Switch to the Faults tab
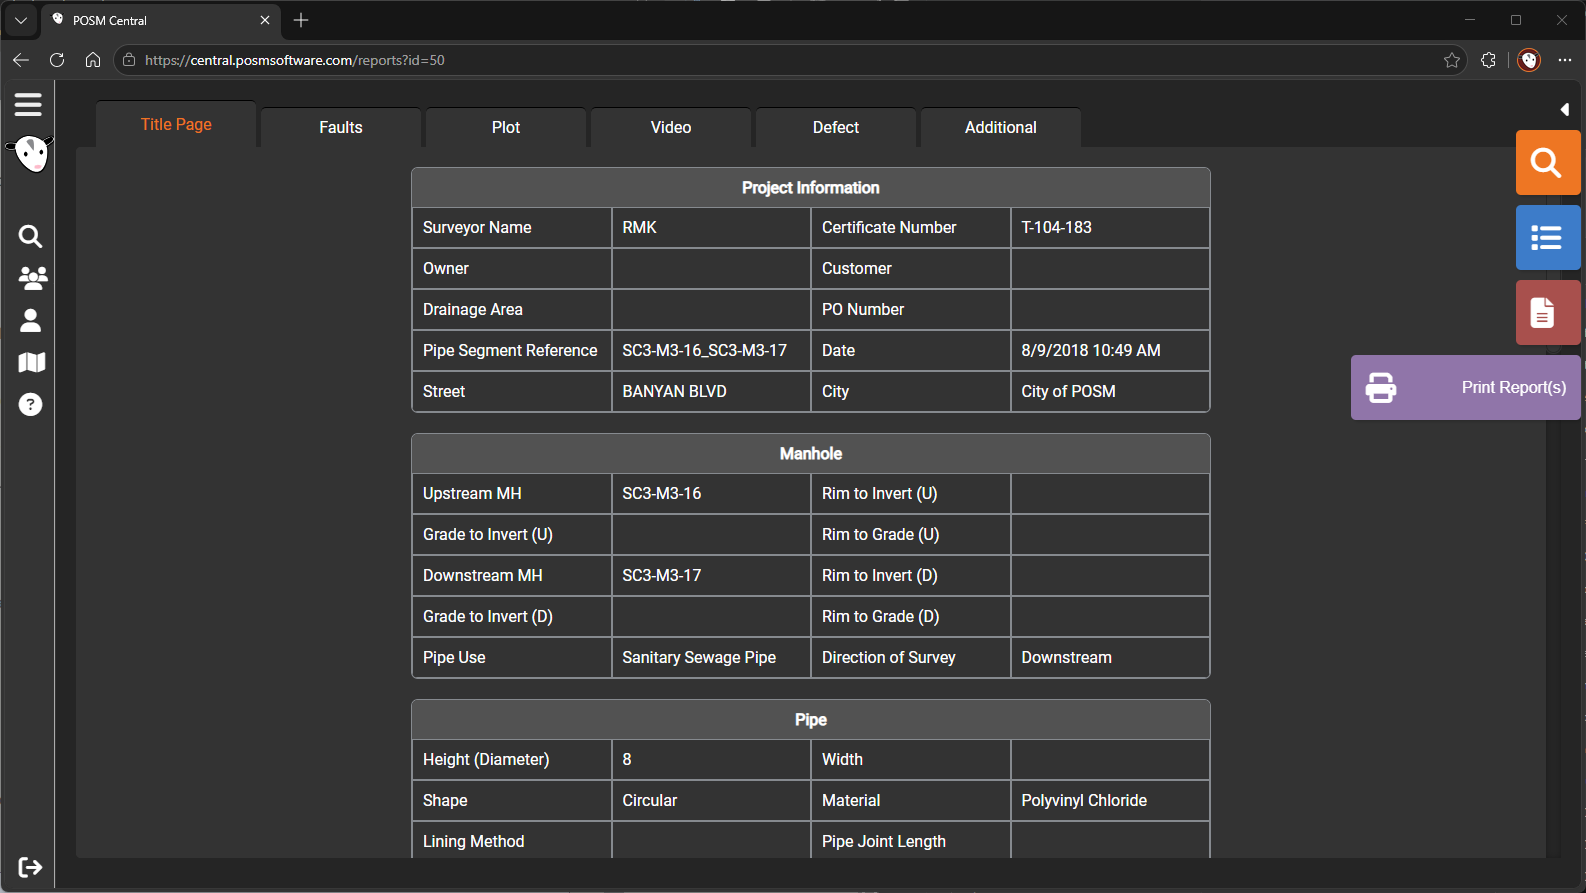Screen dimensions: 1586x893 (x=341, y=127)
